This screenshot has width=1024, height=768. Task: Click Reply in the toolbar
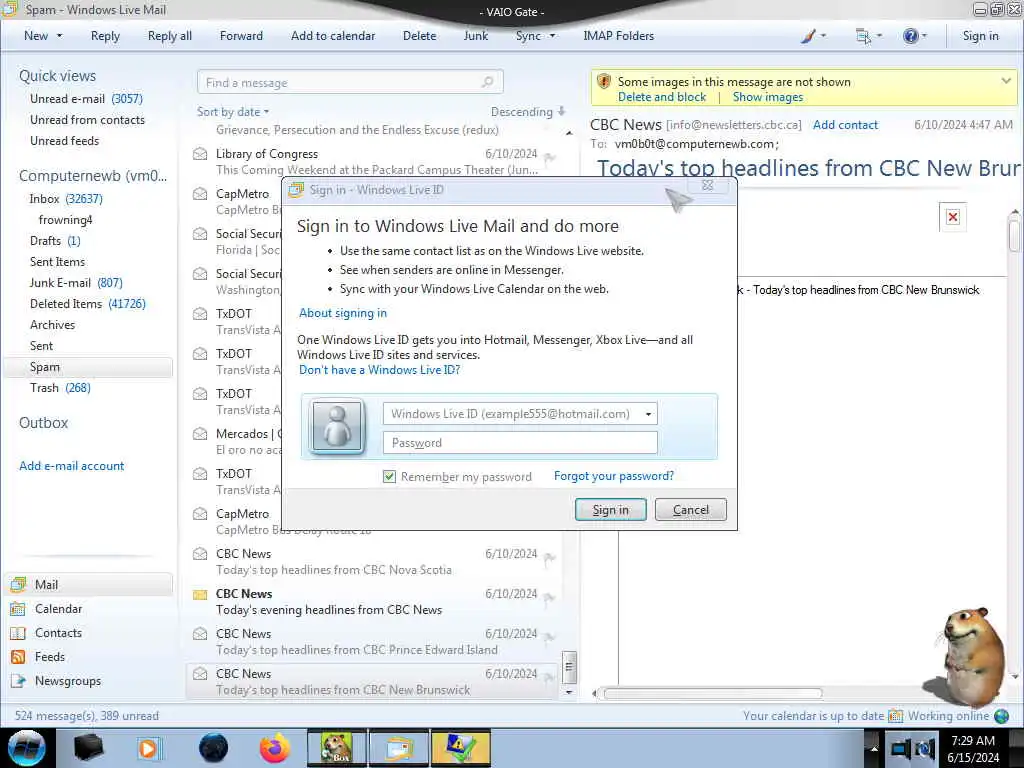click(x=105, y=36)
